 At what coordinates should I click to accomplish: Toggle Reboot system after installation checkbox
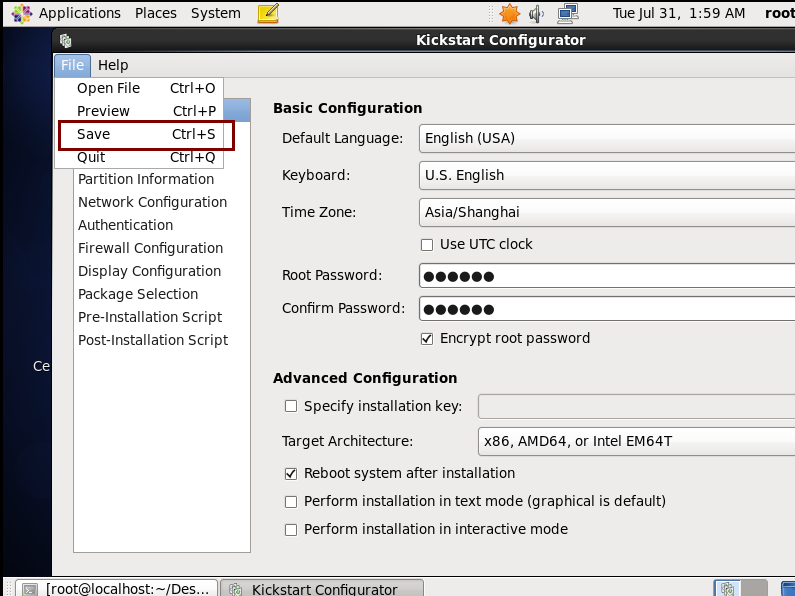[291, 473]
